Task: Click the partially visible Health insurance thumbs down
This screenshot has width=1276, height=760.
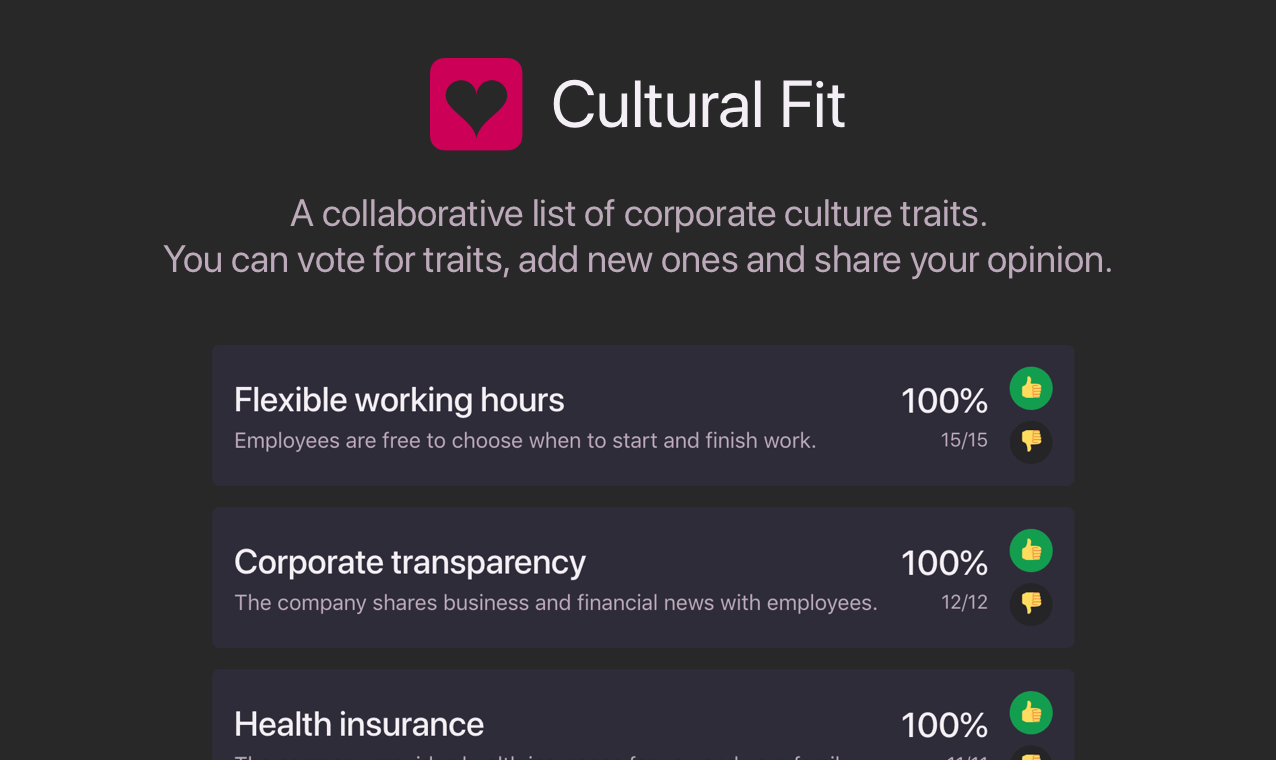Action: (1031, 755)
